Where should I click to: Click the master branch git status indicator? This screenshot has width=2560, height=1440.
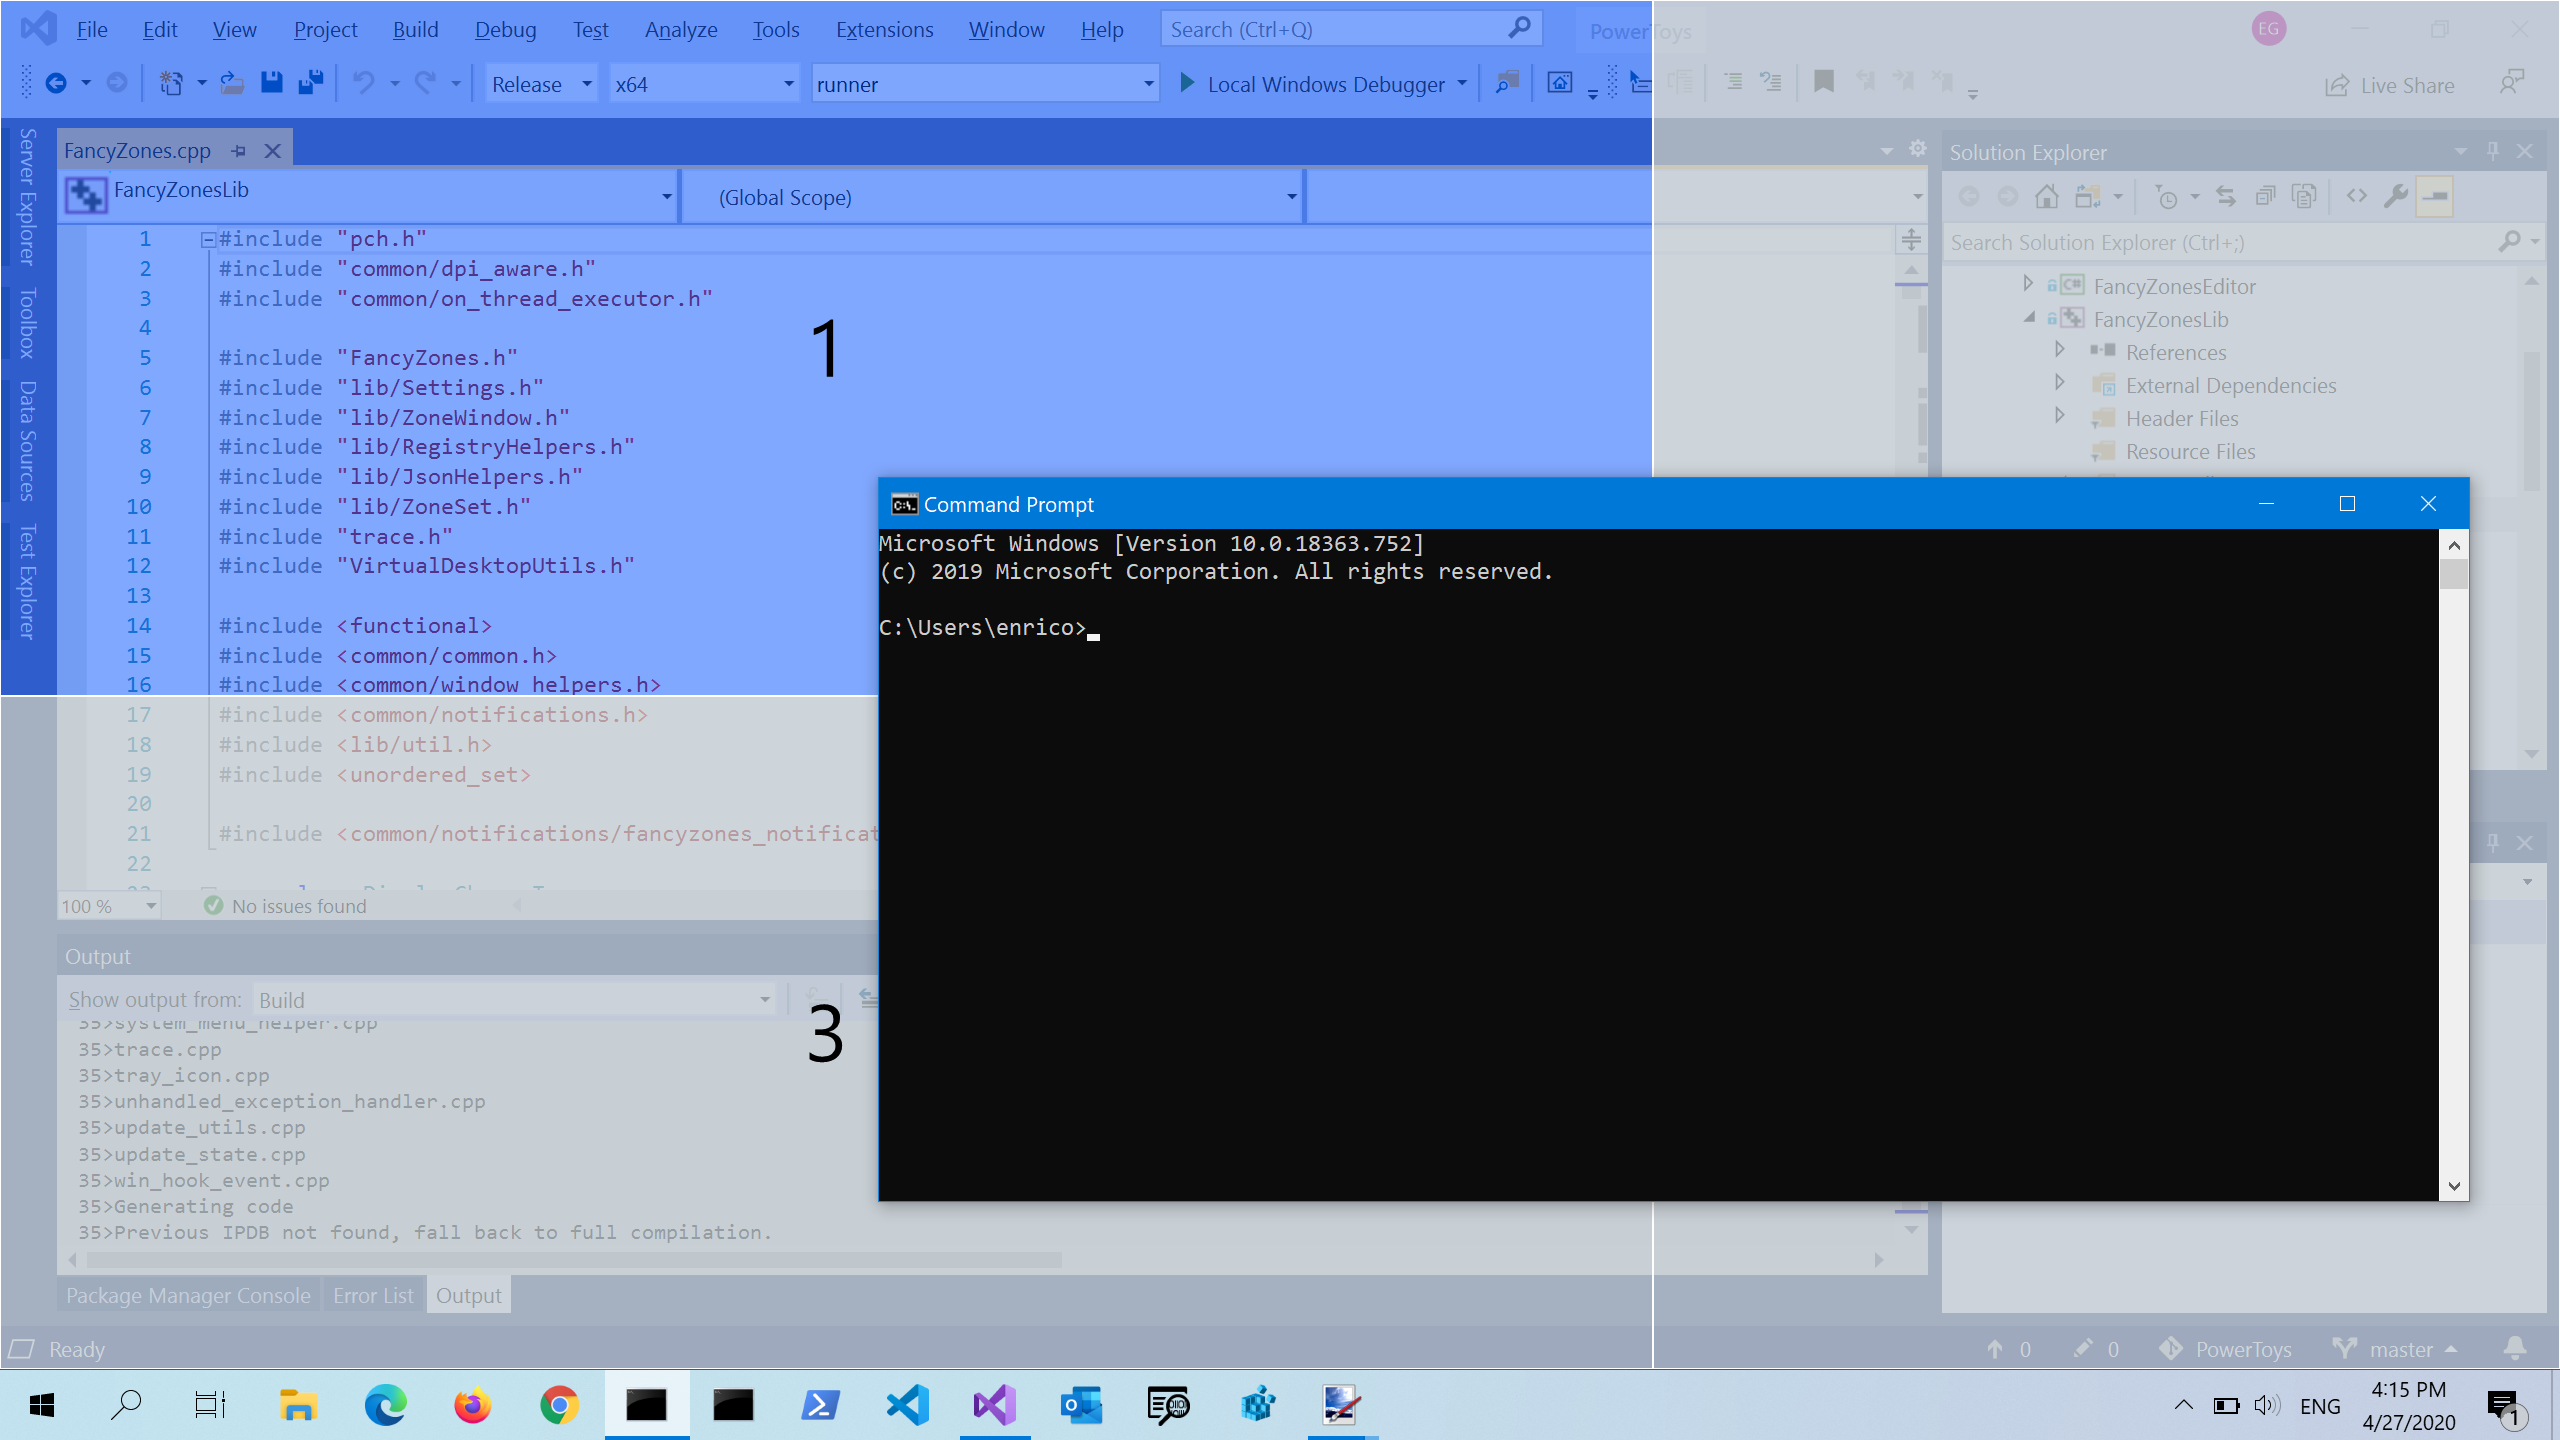point(2395,1349)
